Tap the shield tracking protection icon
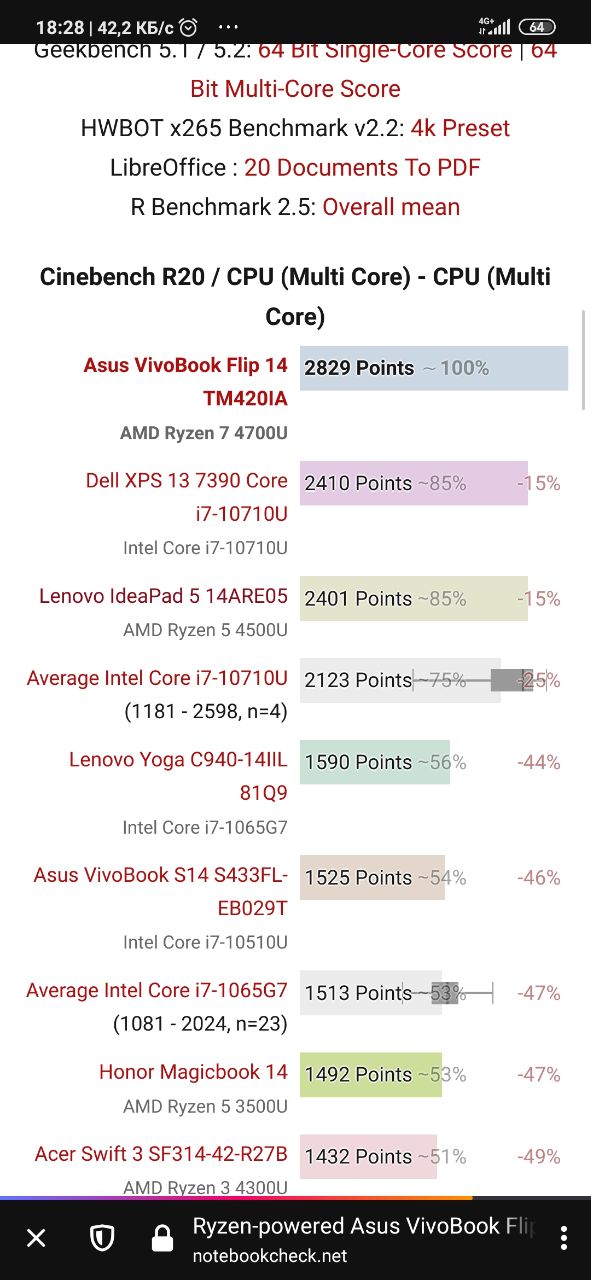The width and height of the screenshot is (591, 1280). (x=102, y=1239)
